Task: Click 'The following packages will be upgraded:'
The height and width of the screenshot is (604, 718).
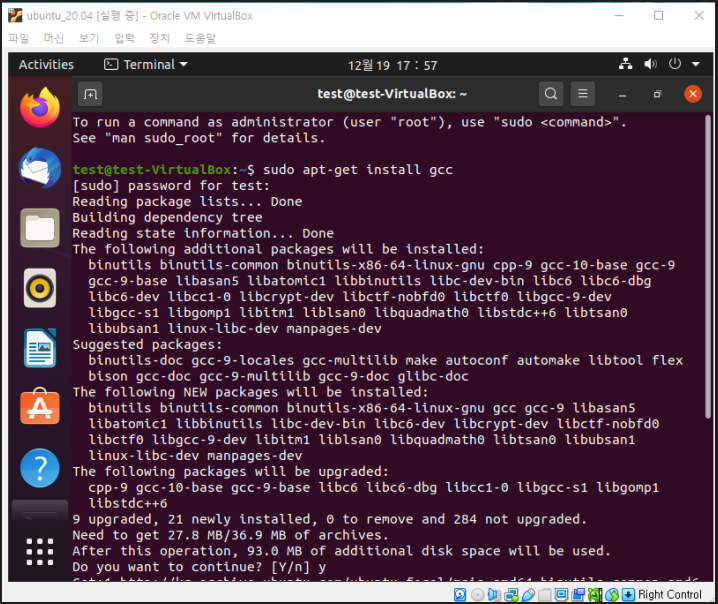Action: click(x=230, y=472)
